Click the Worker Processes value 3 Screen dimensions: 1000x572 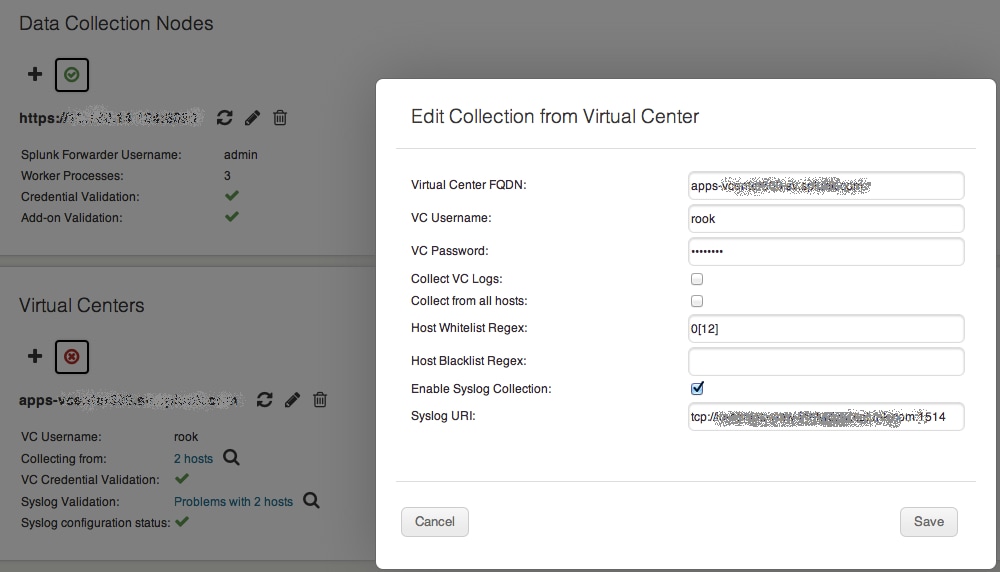(x=227, y=175)
